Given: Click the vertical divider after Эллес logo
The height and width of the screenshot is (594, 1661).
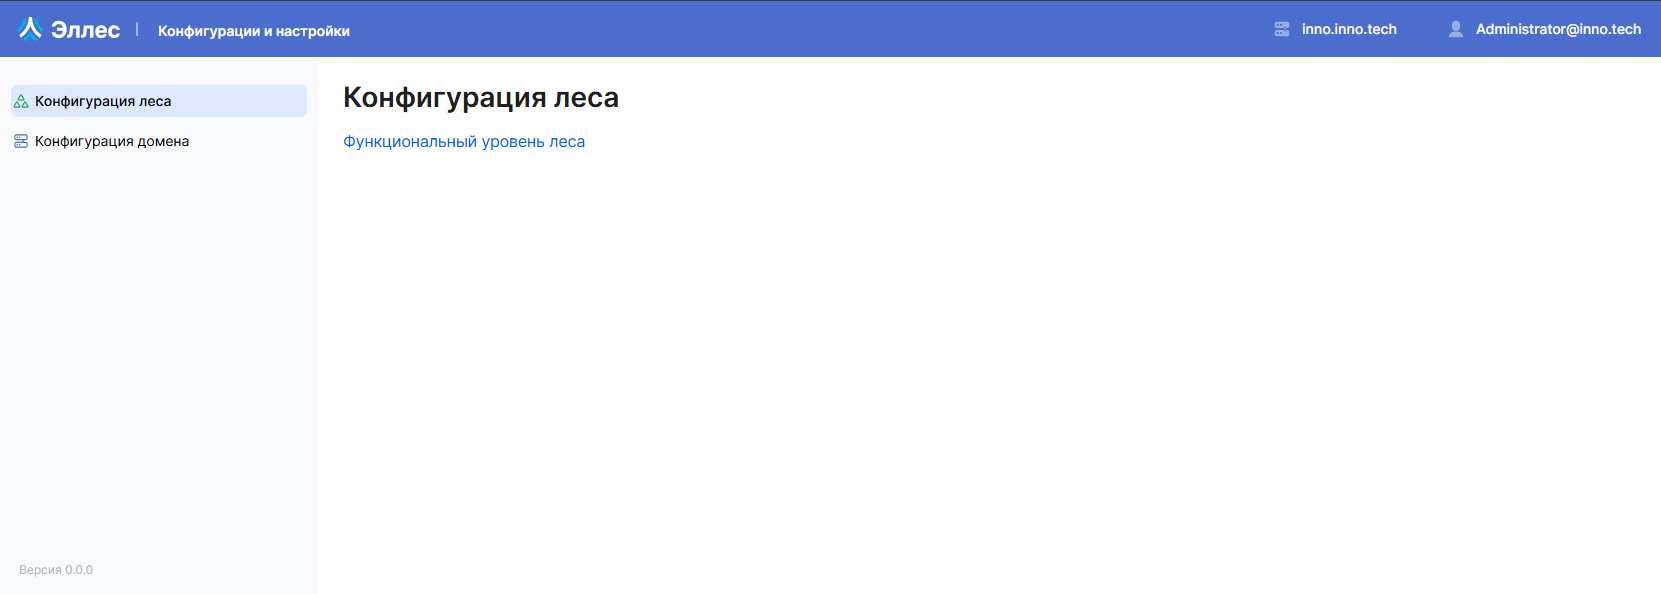Looking at the screenshot, I should tap(137, 29).
